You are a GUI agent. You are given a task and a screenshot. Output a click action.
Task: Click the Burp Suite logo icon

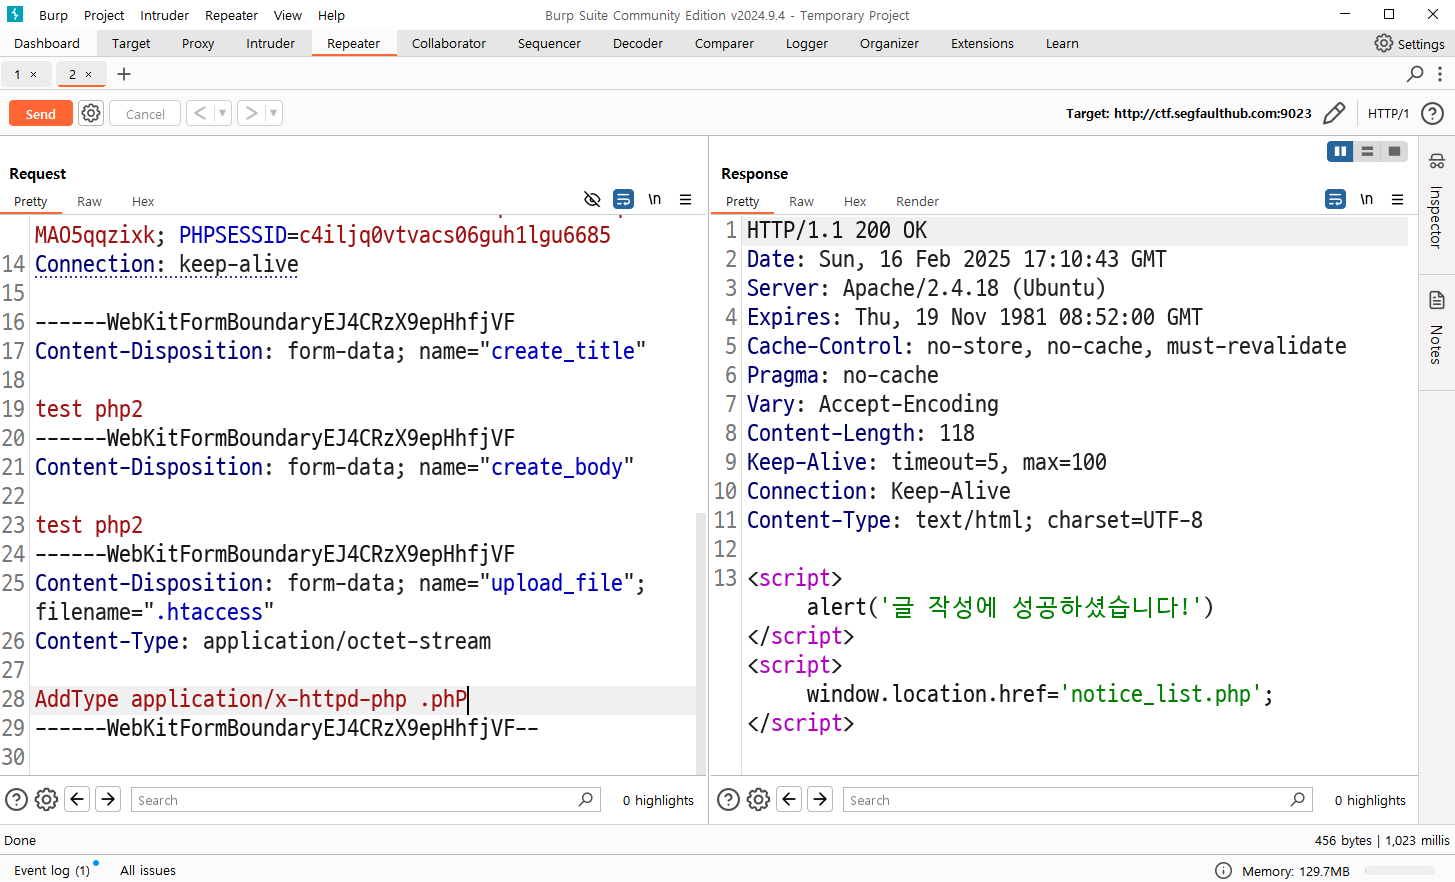click(x=15, y=14)
